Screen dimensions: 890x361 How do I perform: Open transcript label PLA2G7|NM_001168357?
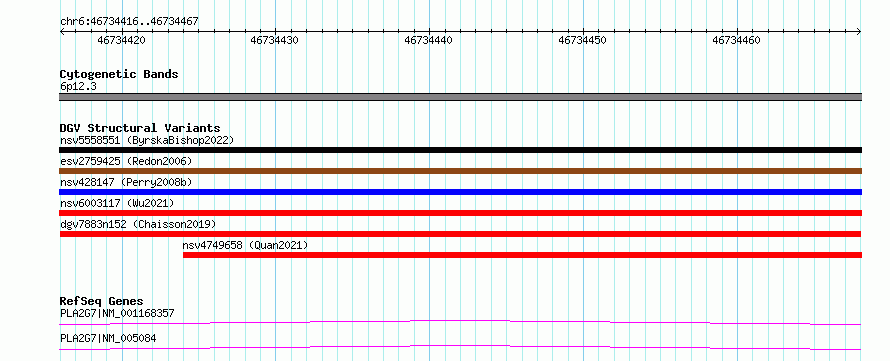click(x=117, y=313)
